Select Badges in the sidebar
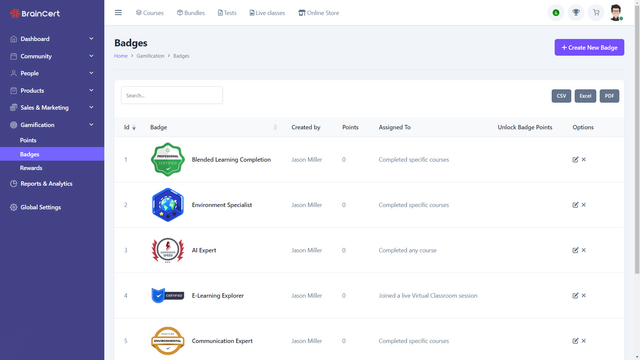Image resolution: width=640 pixels, height=360 pixels. pyautogui.click(x=52, y=154)
